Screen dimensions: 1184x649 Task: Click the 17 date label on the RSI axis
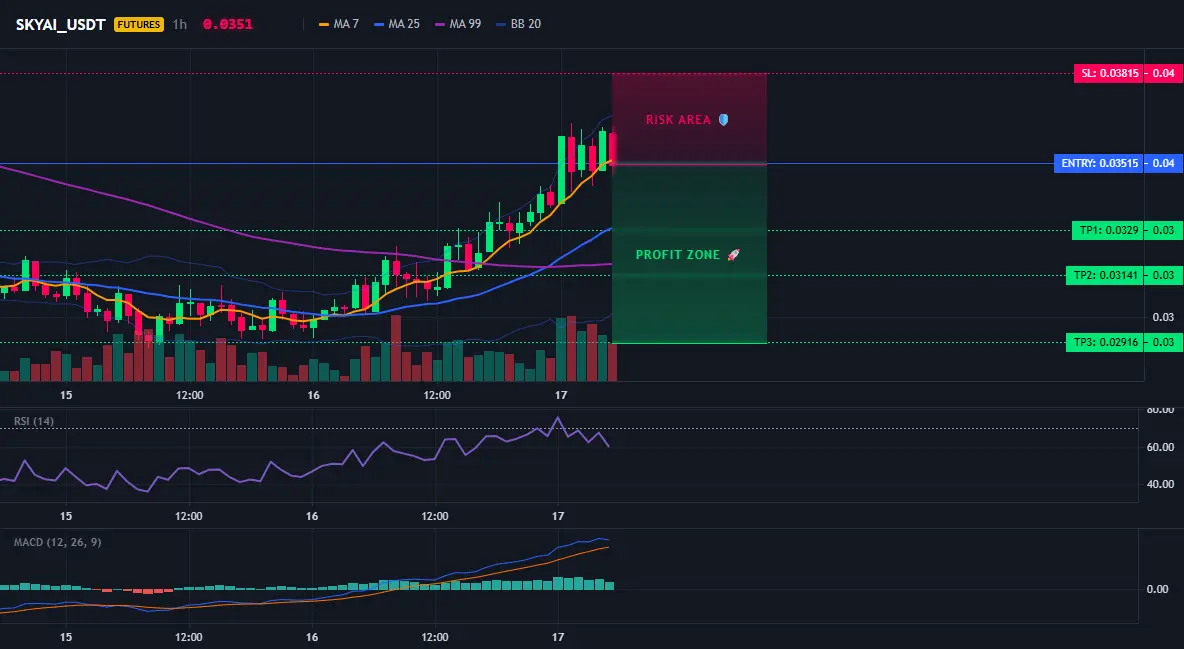pyautogui.click(x=558, y=516)
